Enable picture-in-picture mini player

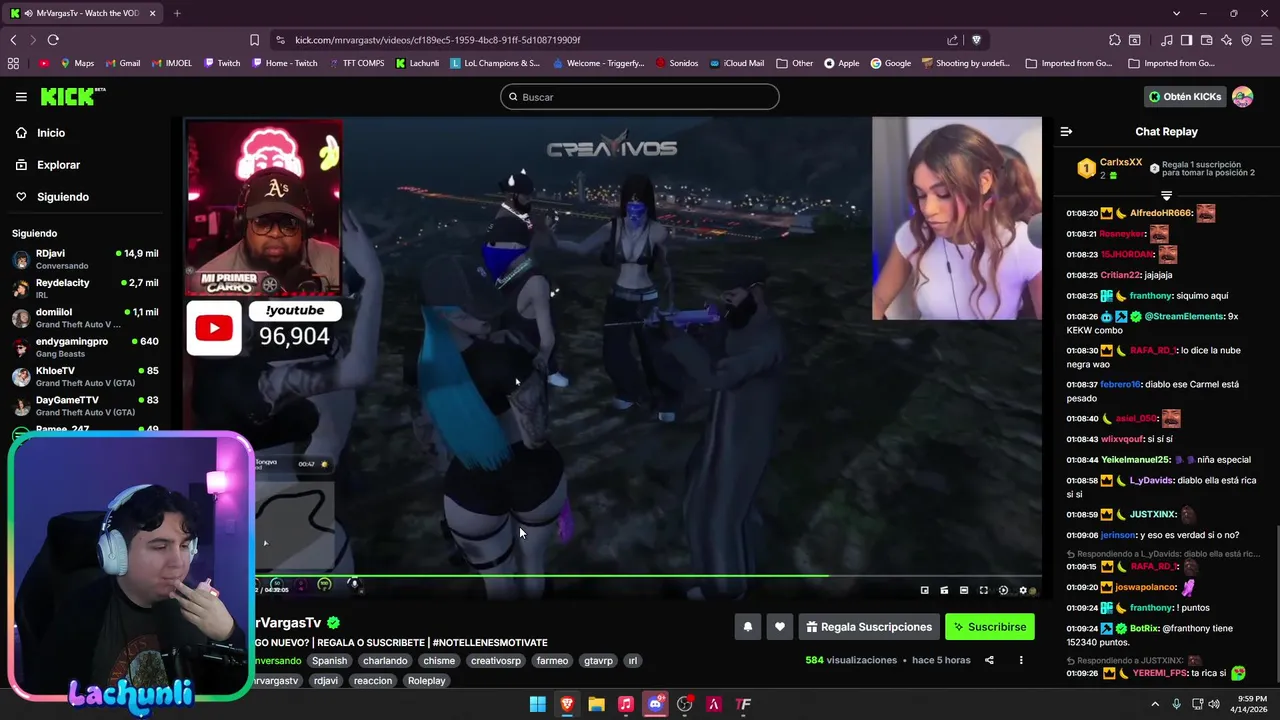pos(925,590)
